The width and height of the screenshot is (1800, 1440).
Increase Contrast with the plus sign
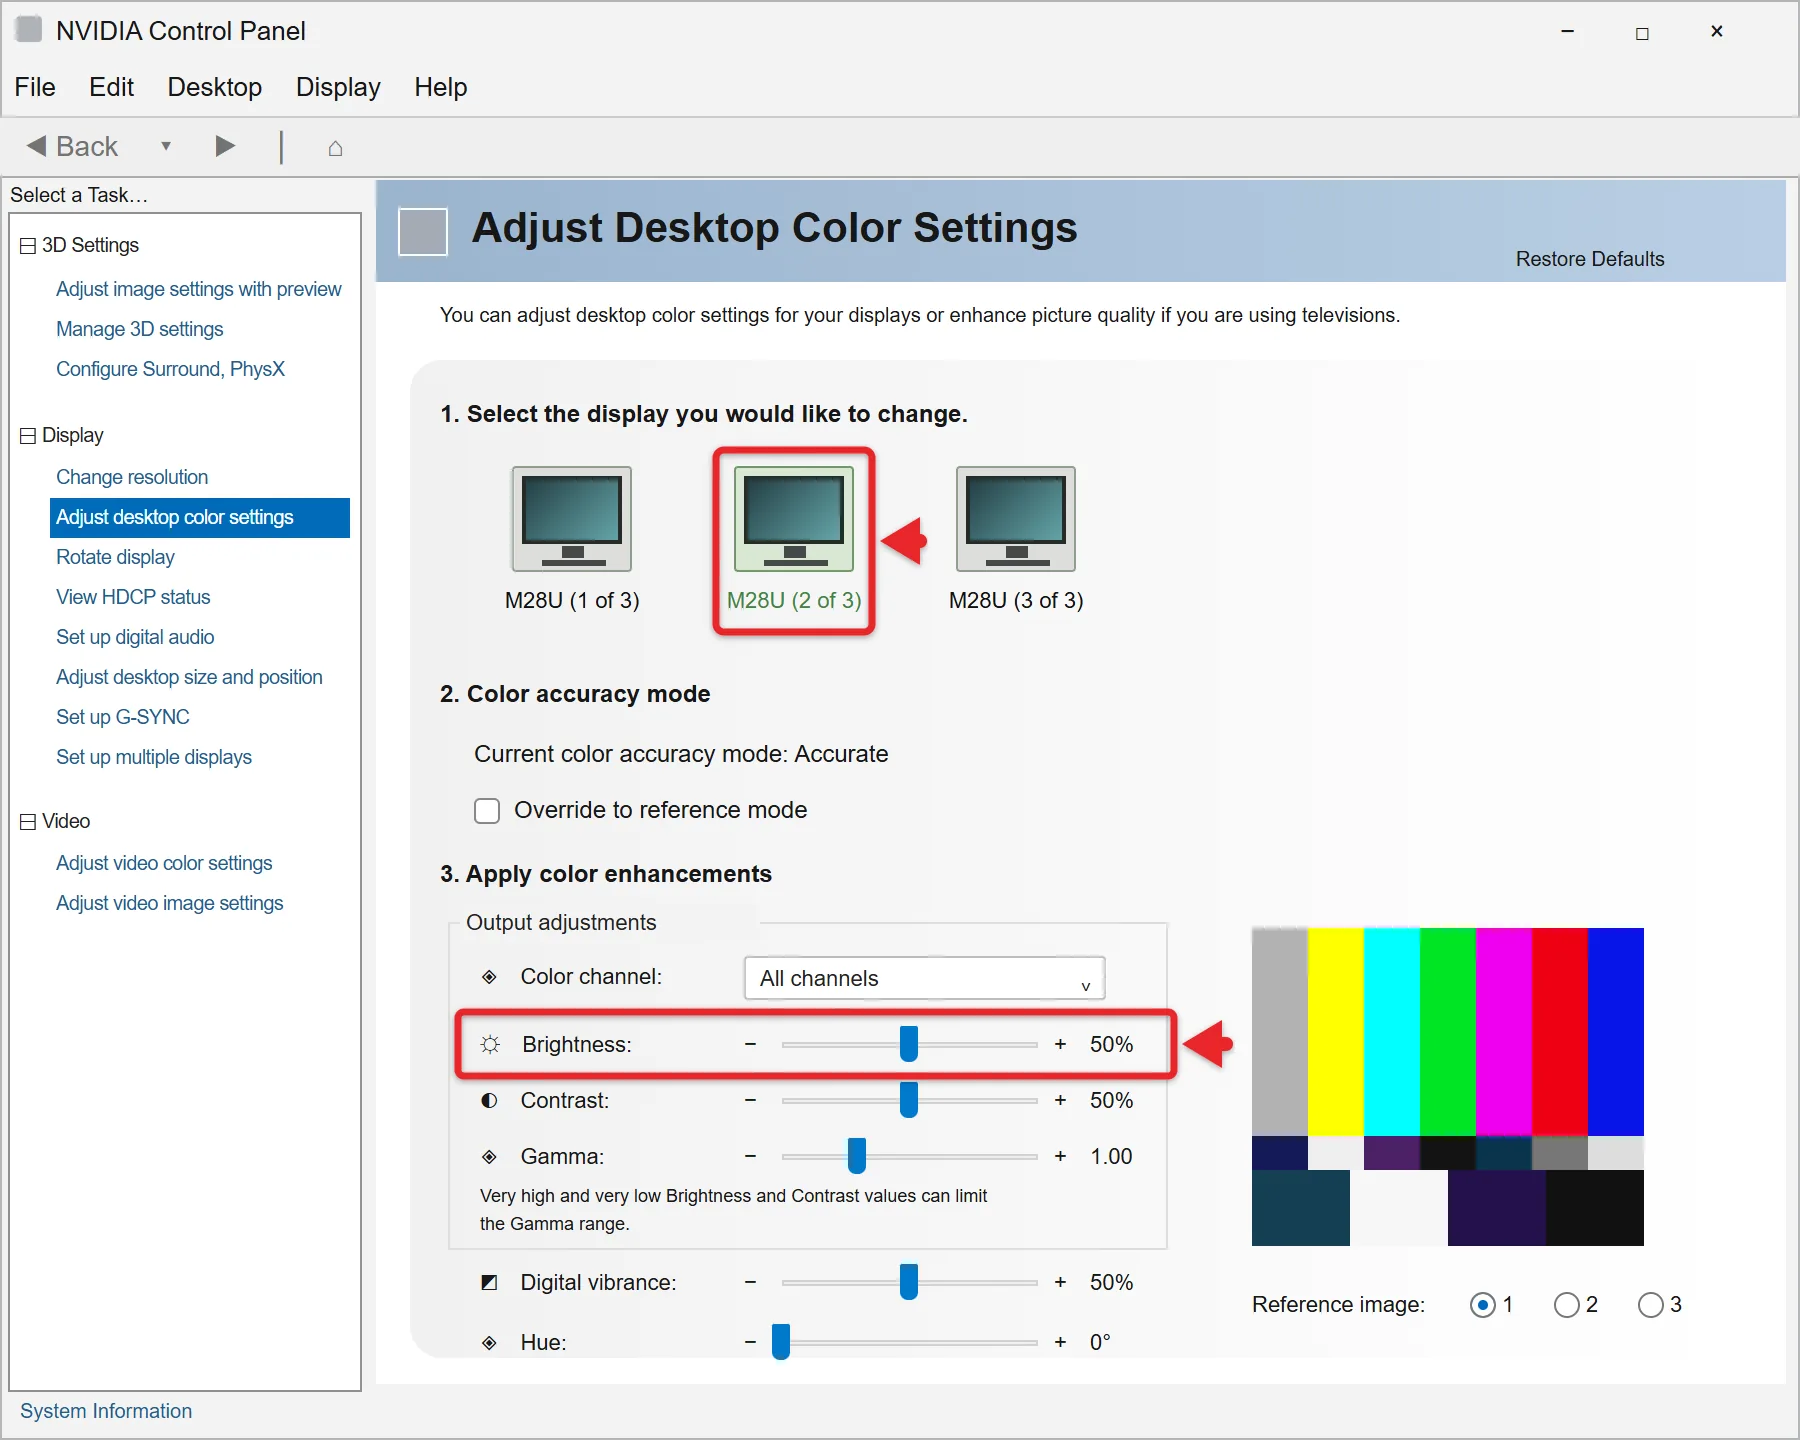(1060, 1100)
